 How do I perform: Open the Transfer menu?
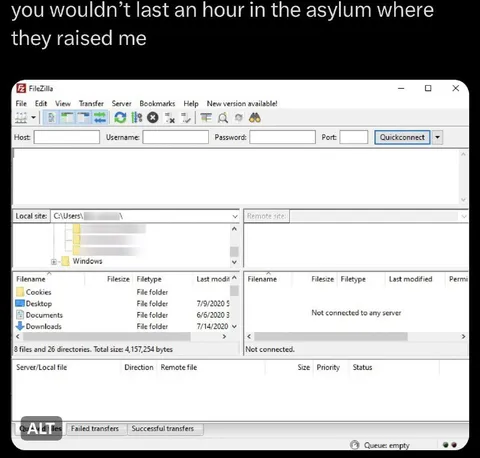point(91,104)
